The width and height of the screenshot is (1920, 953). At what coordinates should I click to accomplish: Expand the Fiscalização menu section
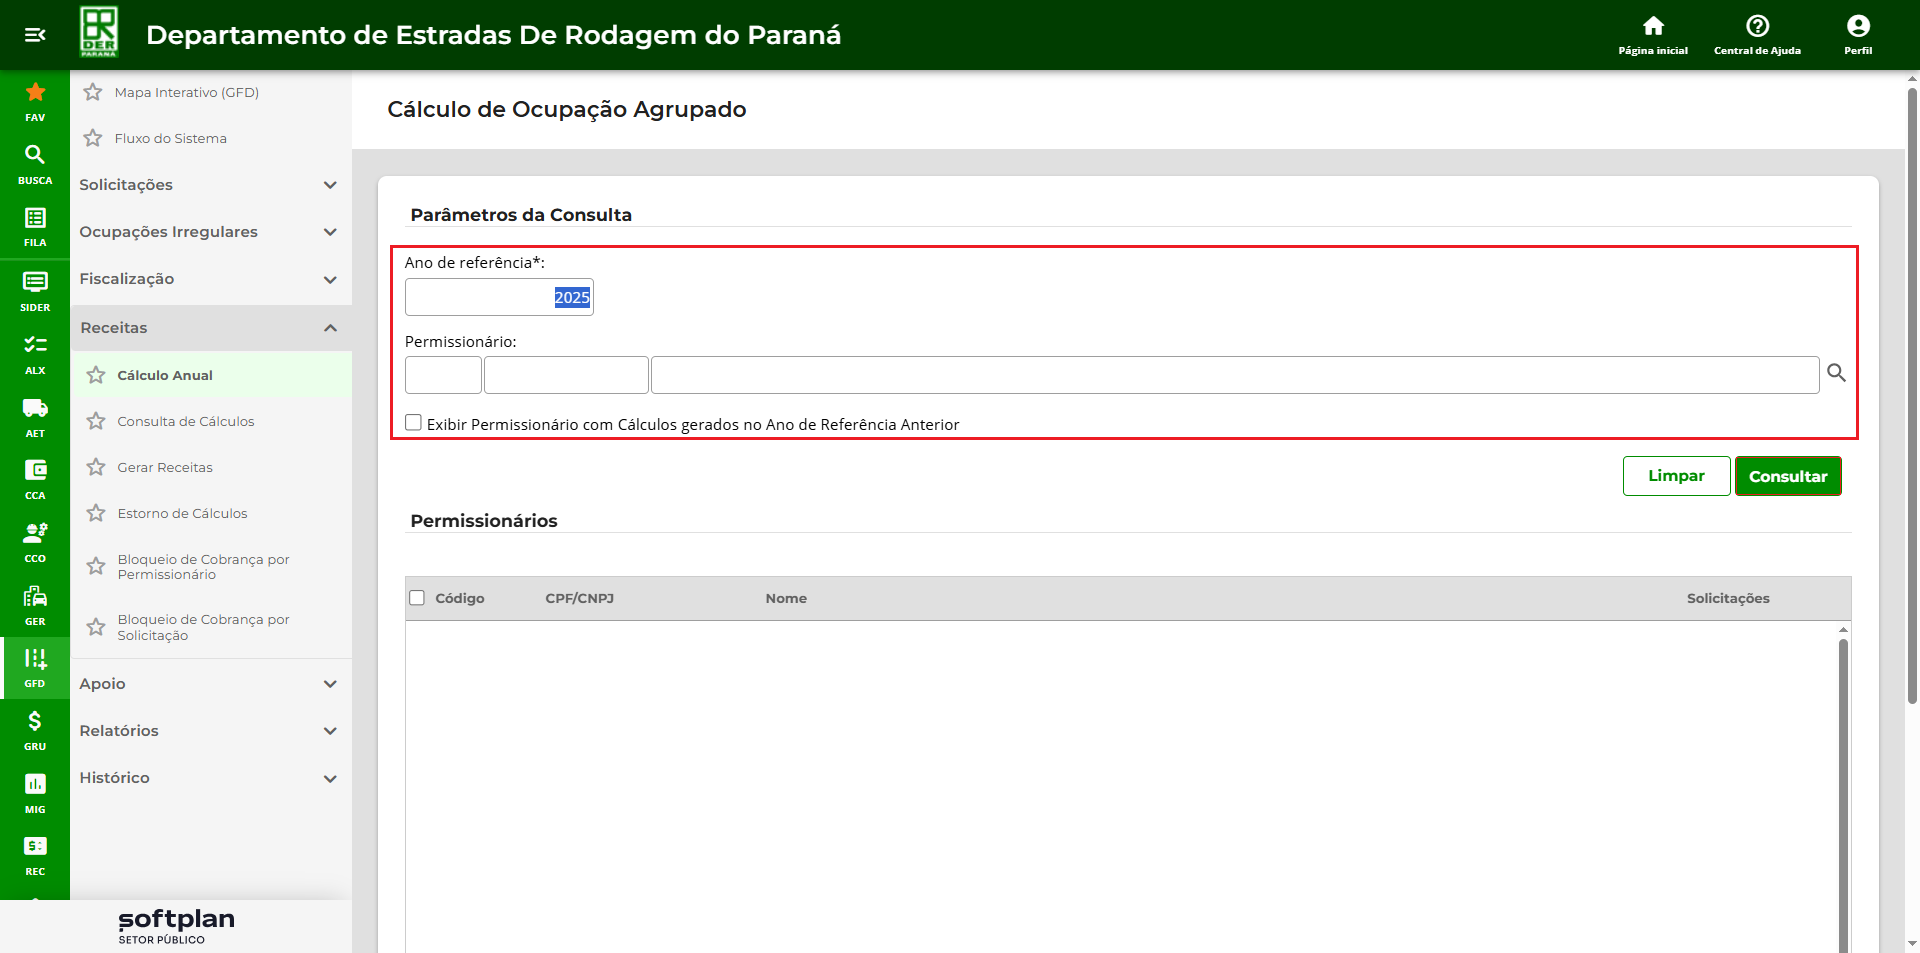[208, 279]
